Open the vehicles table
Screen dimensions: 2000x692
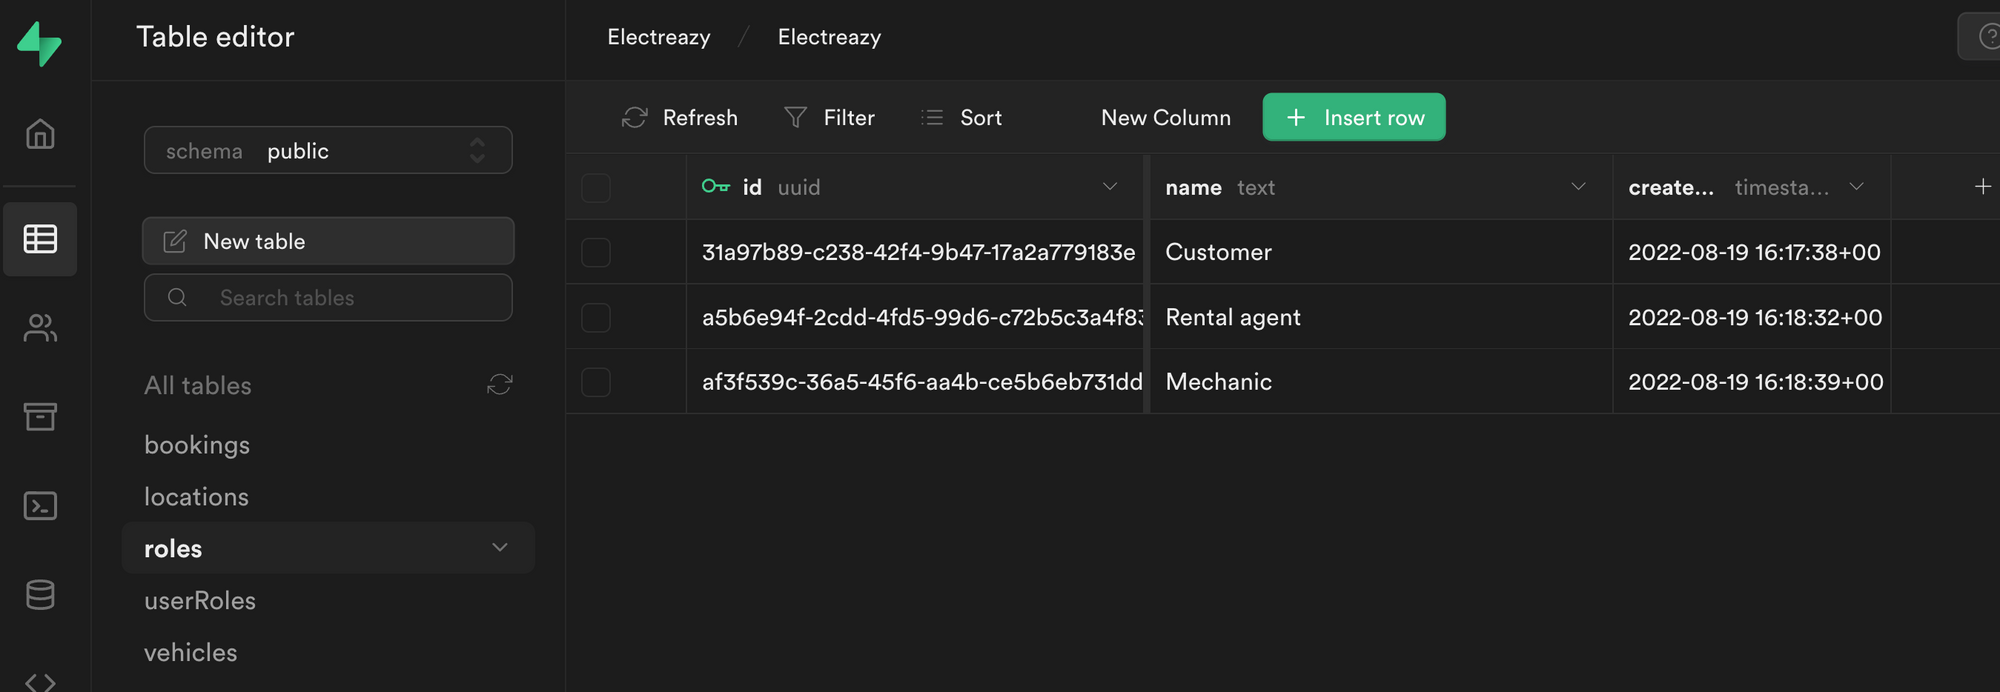(191, 653)
